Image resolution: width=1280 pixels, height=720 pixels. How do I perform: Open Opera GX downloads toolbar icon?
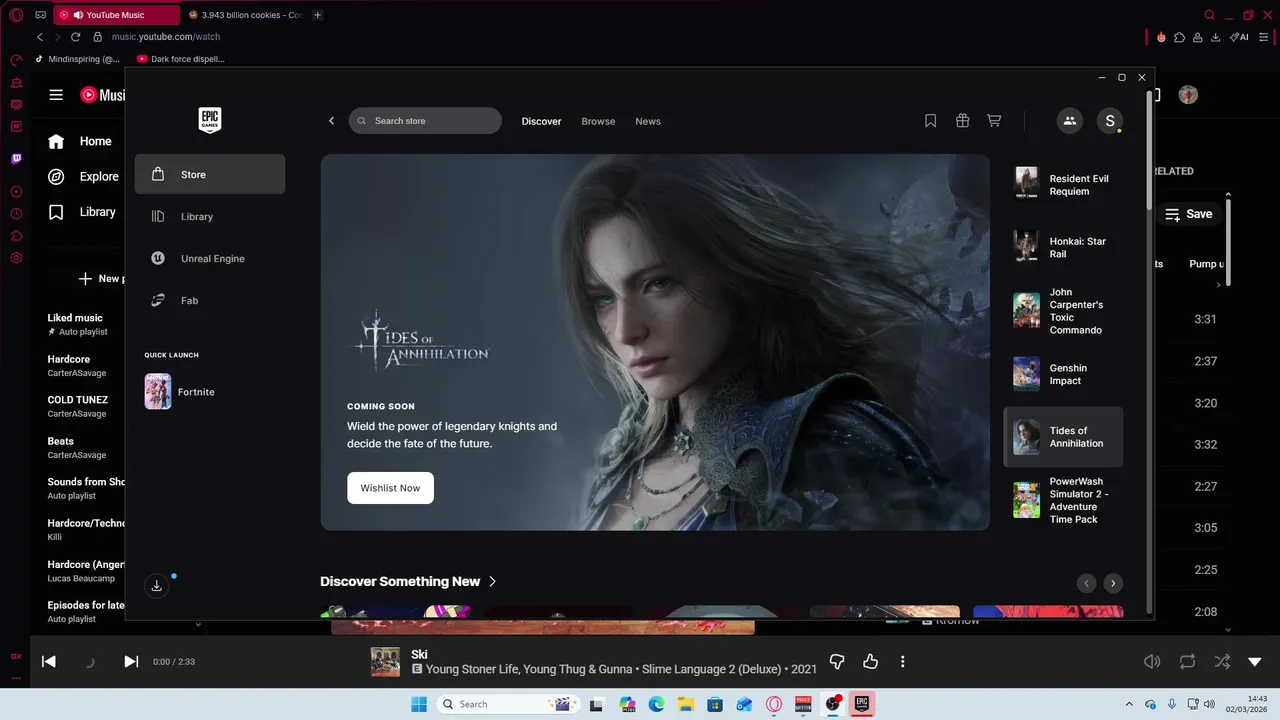(1215, 37)
